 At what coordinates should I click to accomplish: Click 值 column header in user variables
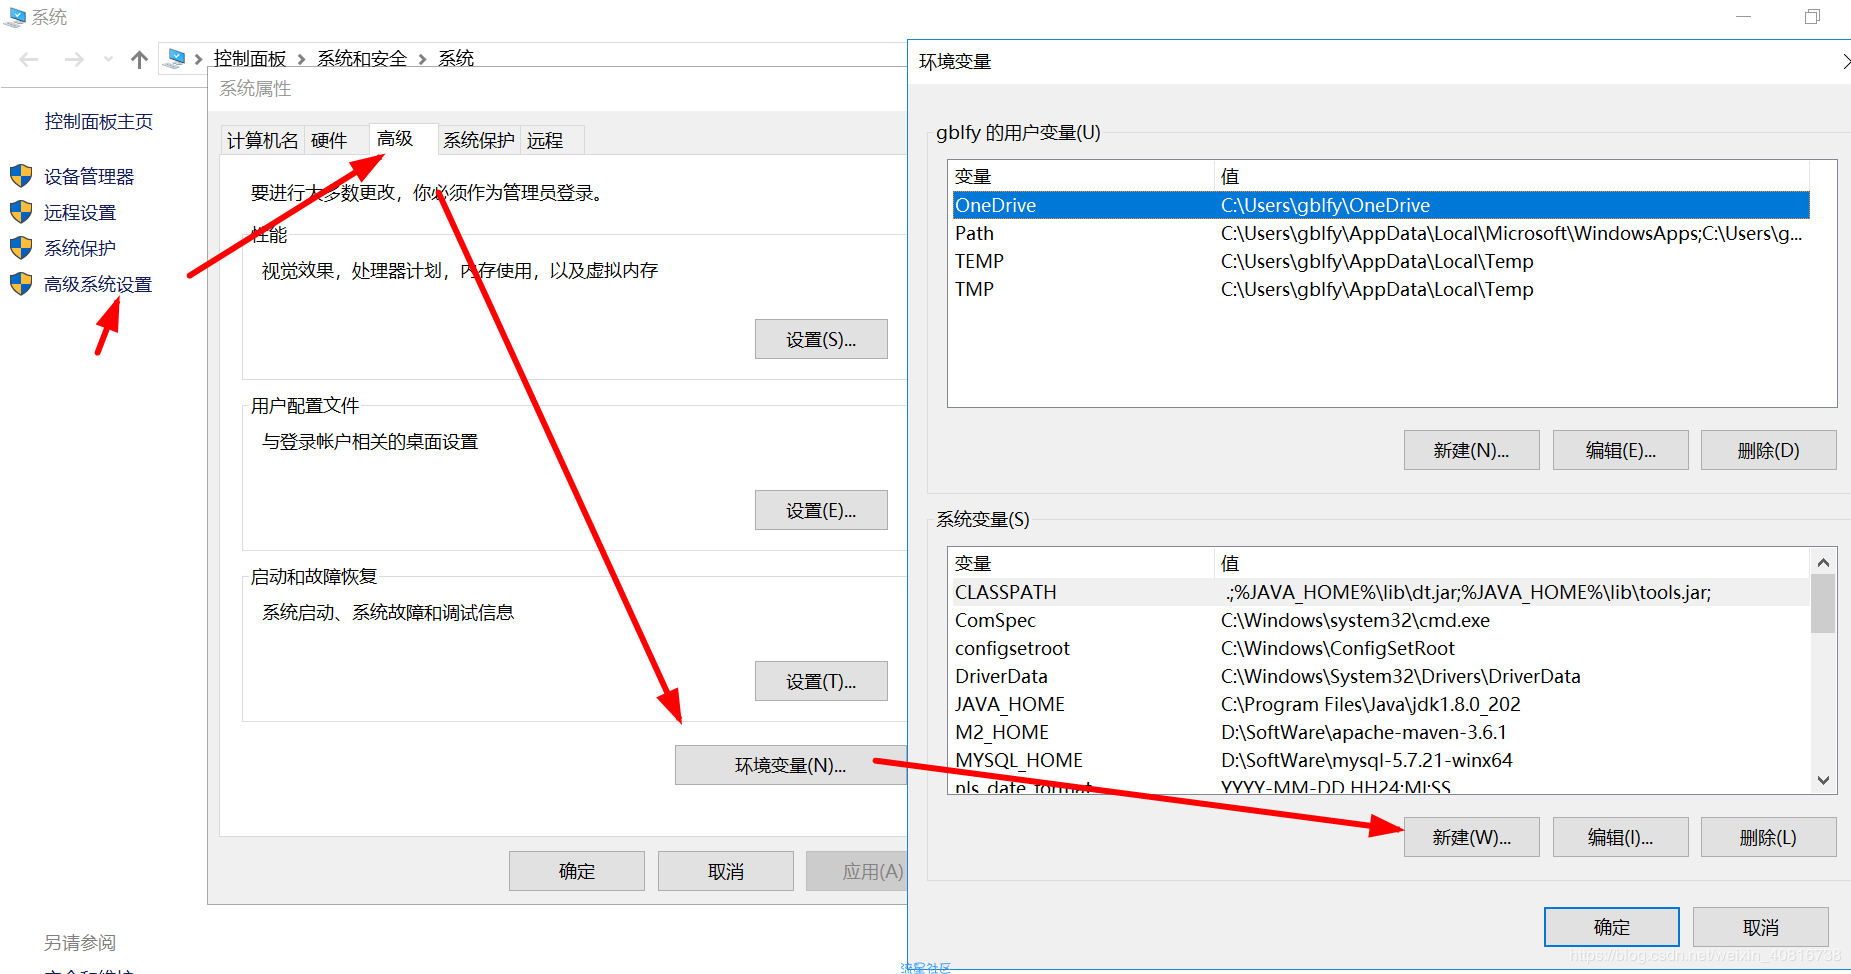pos(1513,177)
